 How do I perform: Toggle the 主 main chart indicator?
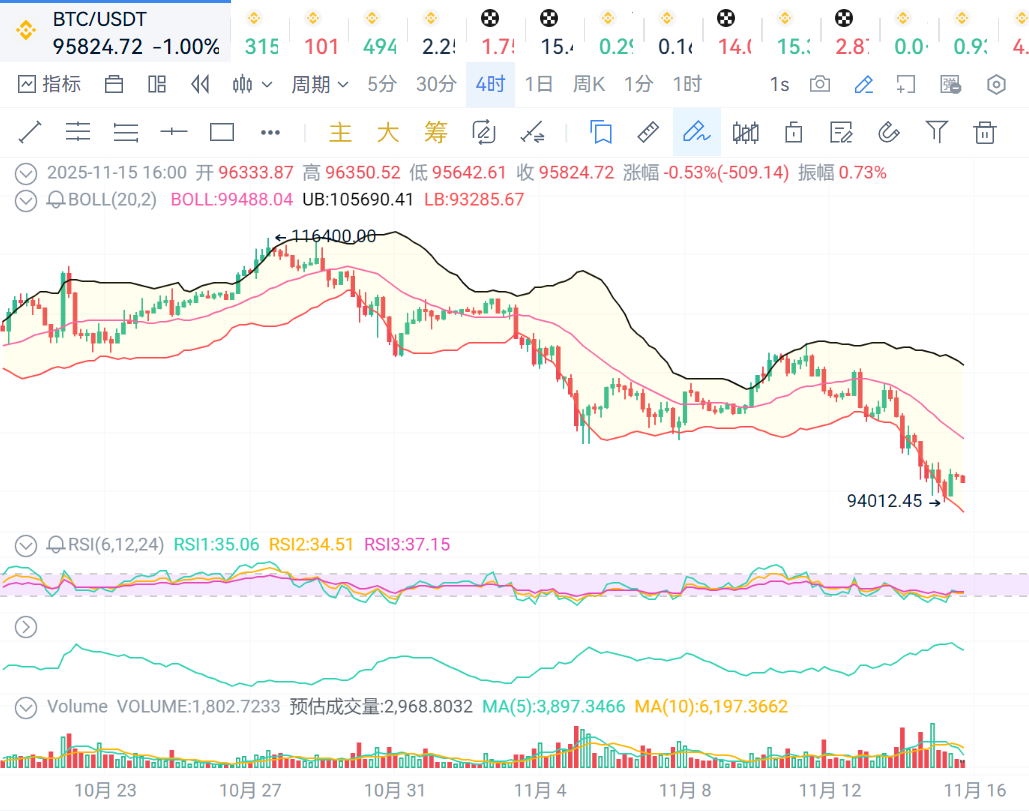pyautogui.click(x=341, y=132)
